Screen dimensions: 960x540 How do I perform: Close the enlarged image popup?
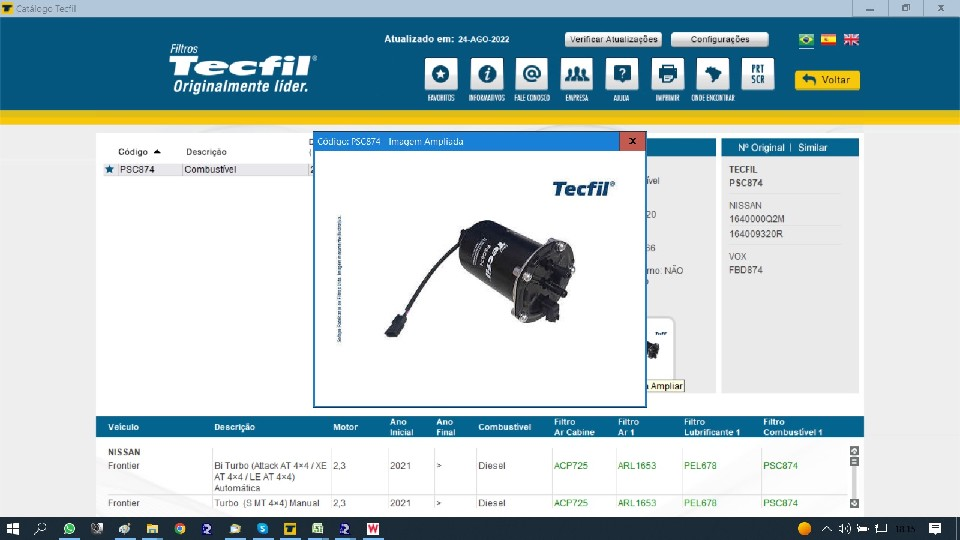(x=632, y=142)
